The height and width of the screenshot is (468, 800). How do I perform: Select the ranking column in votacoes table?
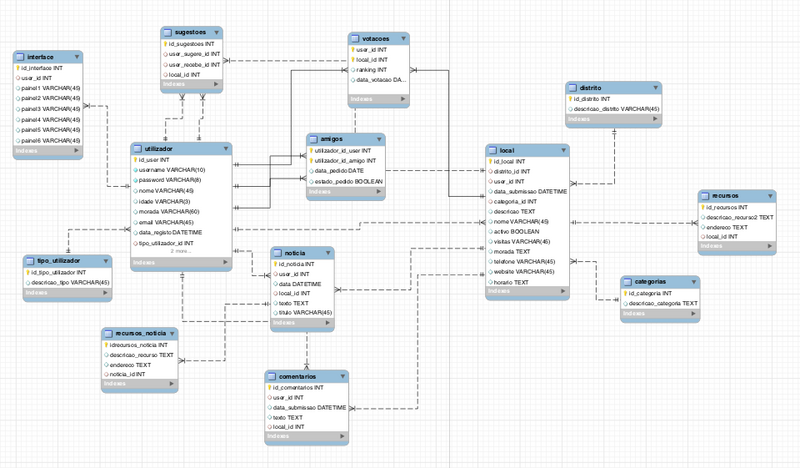pos(374,69)
